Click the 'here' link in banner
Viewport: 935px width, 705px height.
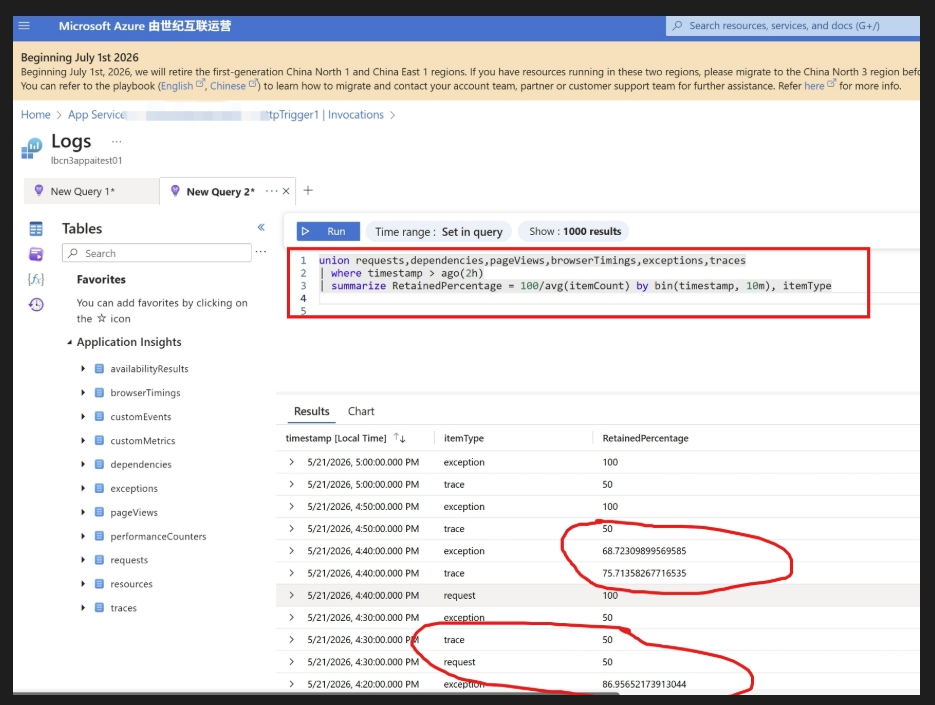coord(814,86)
